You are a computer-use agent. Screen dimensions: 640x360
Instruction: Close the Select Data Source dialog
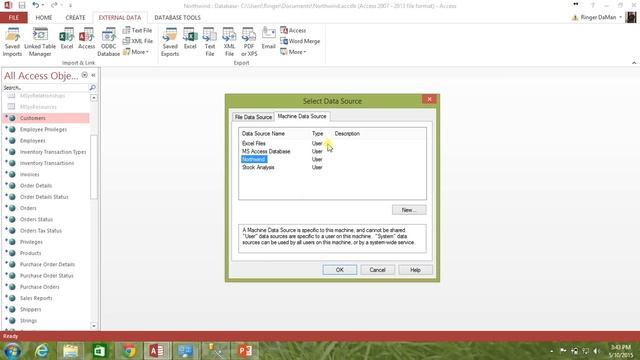click(x=429, y=99)
